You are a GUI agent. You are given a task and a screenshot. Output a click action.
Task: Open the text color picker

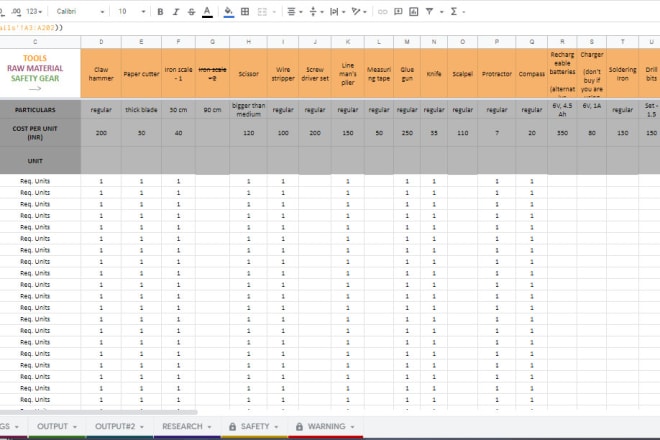click(207, 12)
